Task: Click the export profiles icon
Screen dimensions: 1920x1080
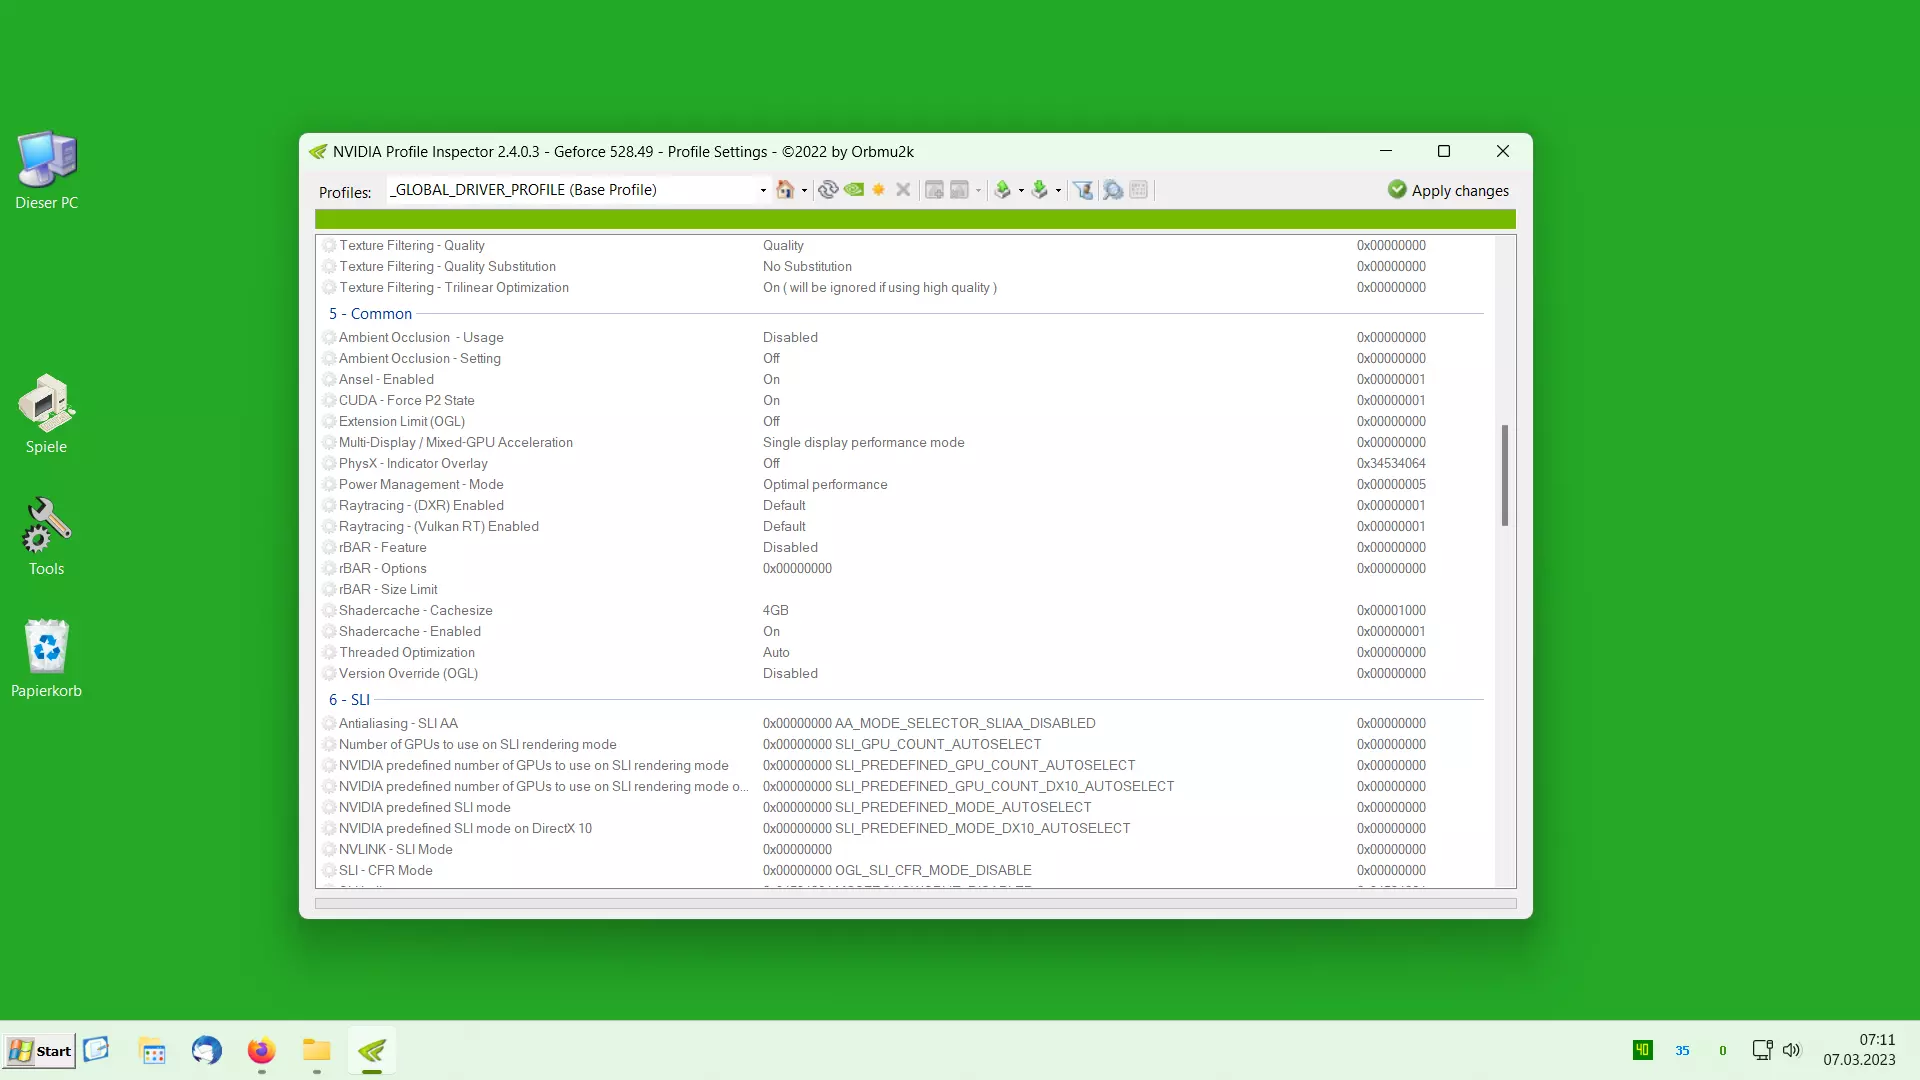Action: point(1003,190)
